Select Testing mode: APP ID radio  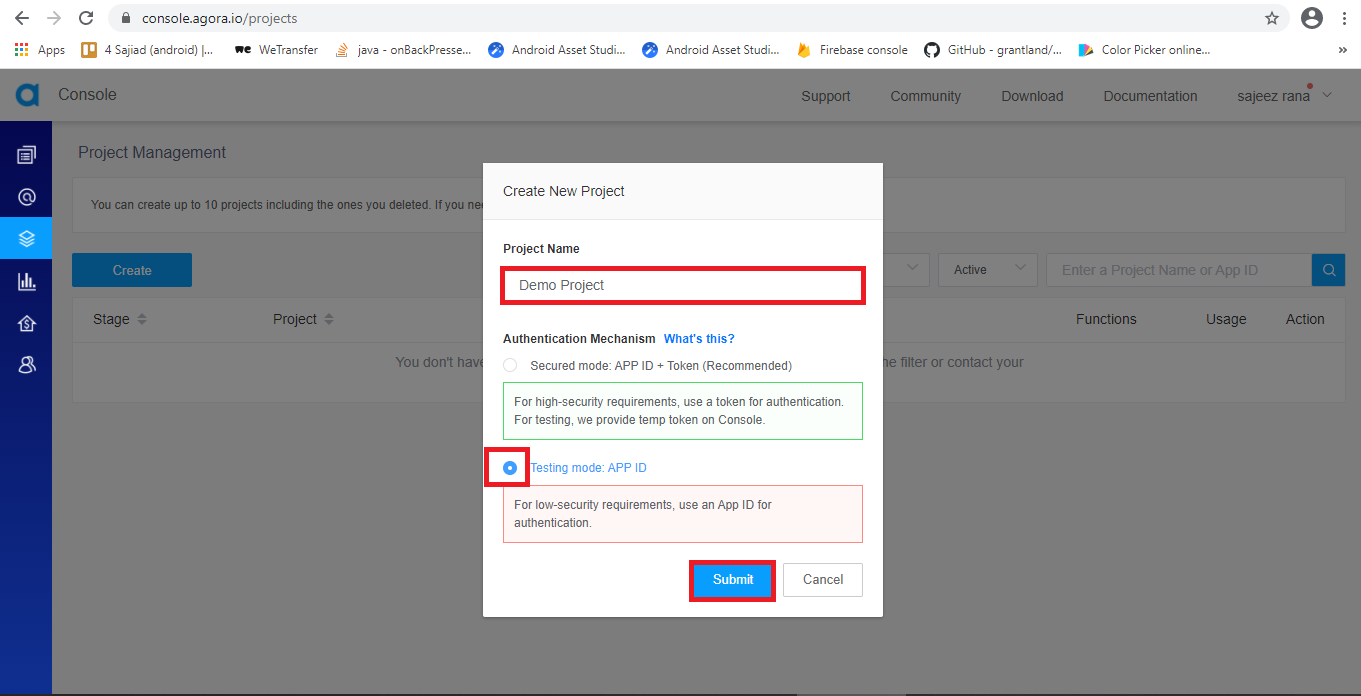tap(510, 468)
